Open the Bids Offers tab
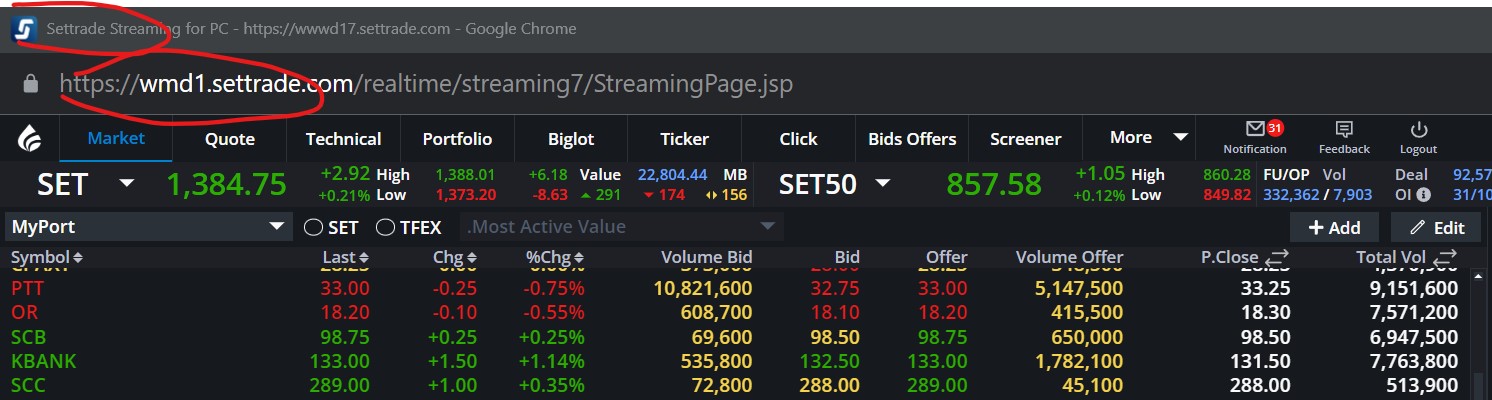 (912, 139)
